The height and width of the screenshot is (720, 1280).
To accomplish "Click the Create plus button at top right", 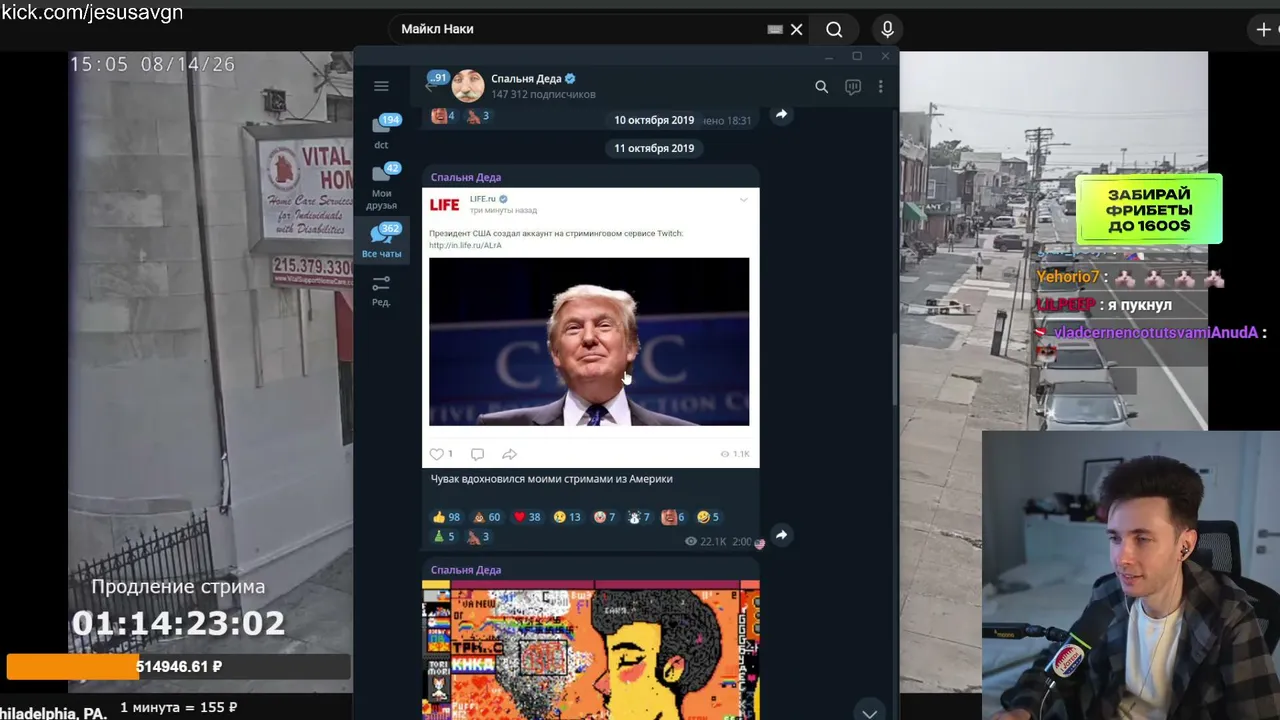I will point(1264,30).
